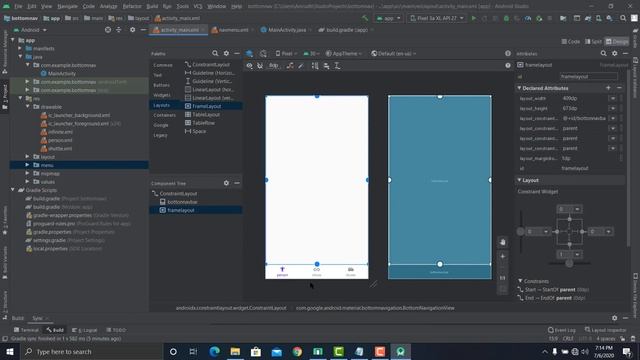The height and width of the screenshot is (360, 640).
Task: Open Android Studio from the Windows taskbar
Action: coord(400,351)
